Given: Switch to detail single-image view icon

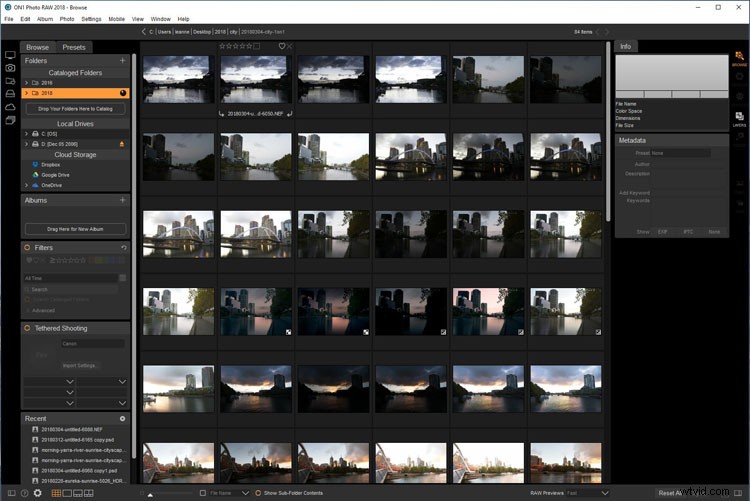Looking at the screenshot, I should point(67,493).
